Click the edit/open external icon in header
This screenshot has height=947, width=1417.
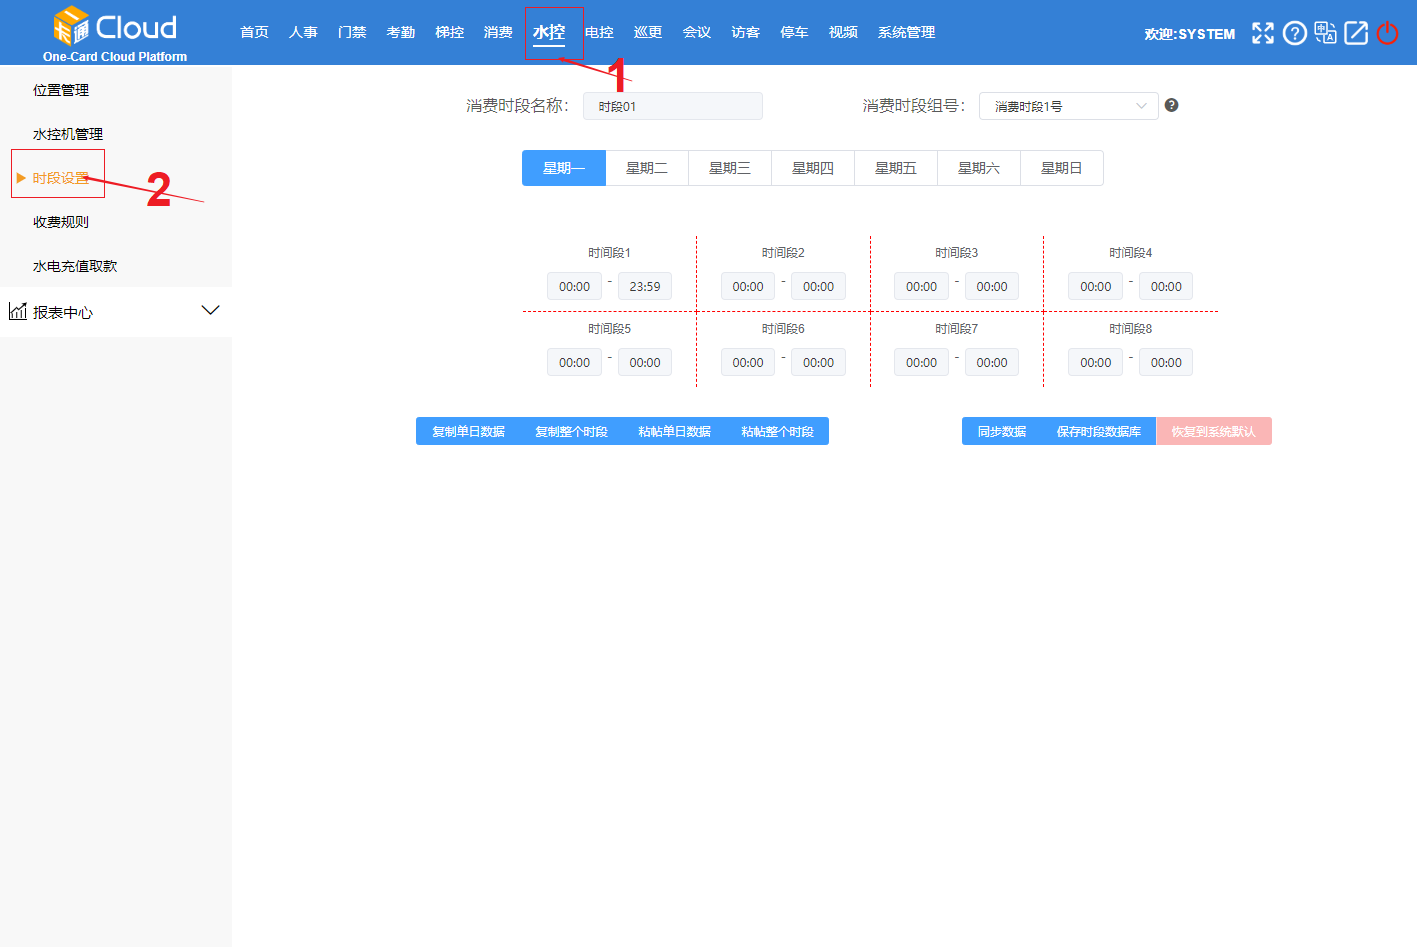pyautogui.click(x=1356, y=33)
